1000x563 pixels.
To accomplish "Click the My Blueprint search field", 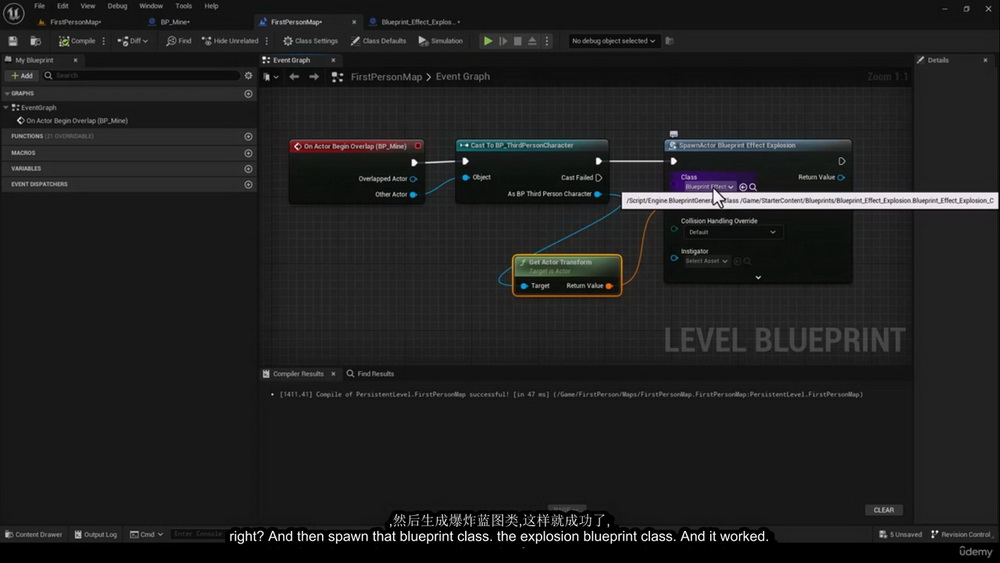I will pyautogui.click(x=142, y=75).
